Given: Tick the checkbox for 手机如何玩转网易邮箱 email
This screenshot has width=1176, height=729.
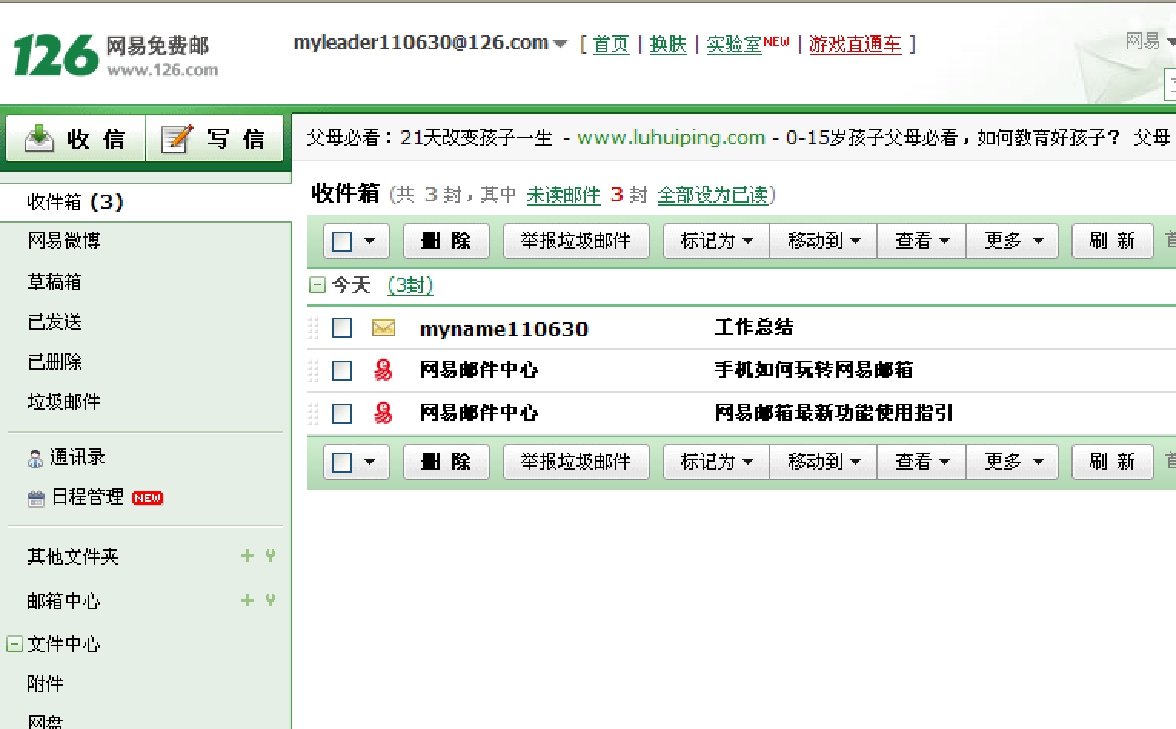Looking at the screenshot, I should tap(342, 370).
